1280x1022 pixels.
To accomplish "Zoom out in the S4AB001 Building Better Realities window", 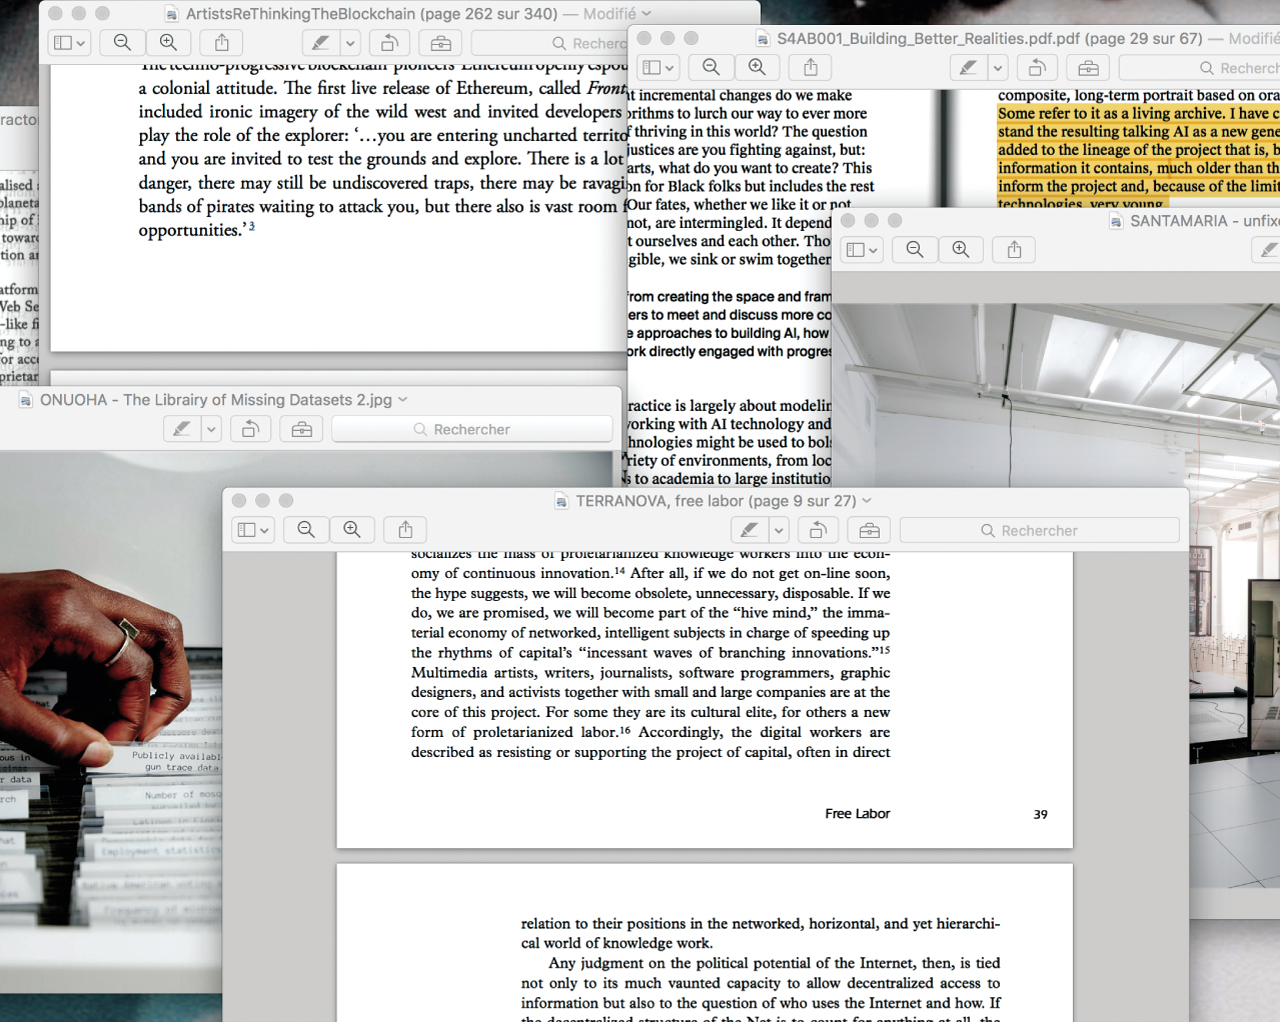I will coord(711,67).
